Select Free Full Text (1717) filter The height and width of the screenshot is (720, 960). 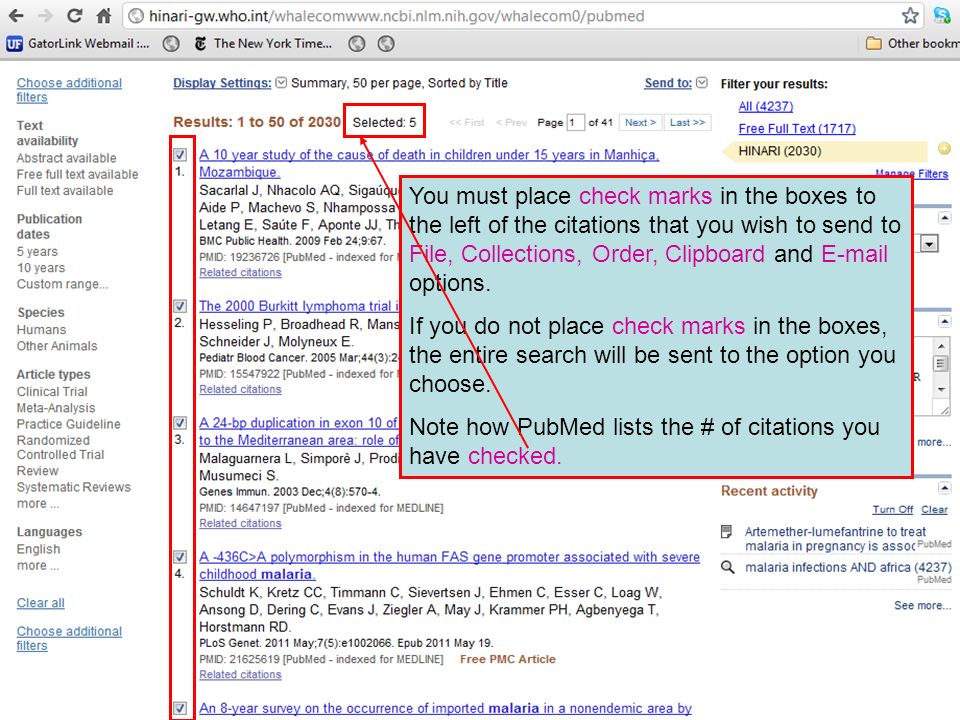pos(797,129)
